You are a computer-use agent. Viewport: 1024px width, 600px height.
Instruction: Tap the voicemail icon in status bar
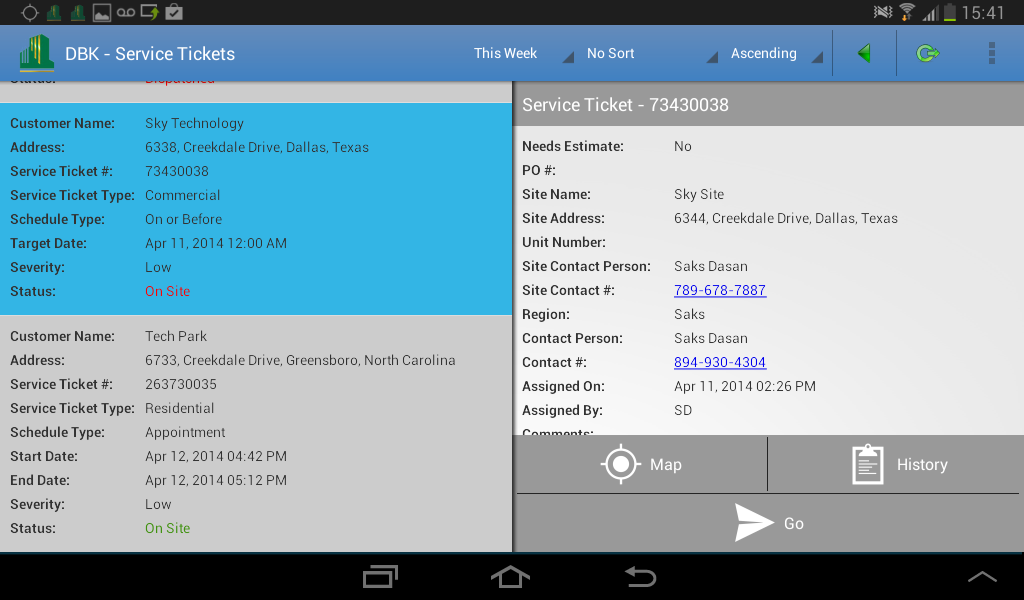[126, 12]
